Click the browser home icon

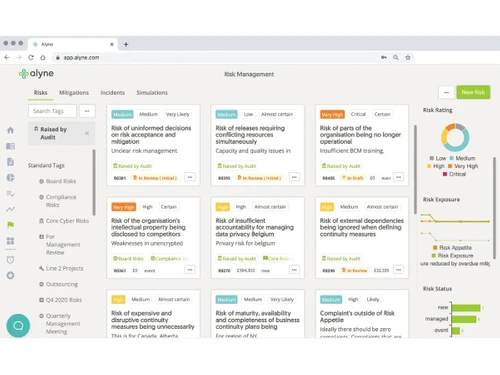[x=43, y=57]
